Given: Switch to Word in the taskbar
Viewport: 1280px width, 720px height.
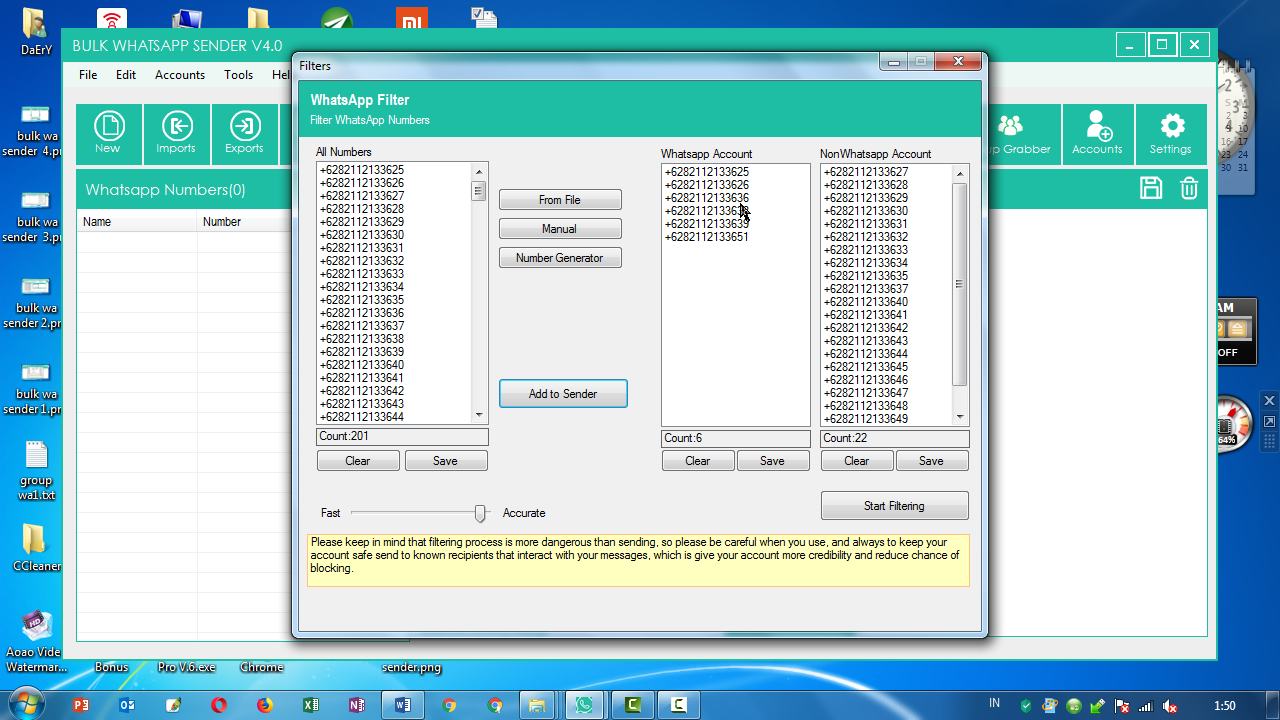Looking at the screenshot, I should (403, 706).
